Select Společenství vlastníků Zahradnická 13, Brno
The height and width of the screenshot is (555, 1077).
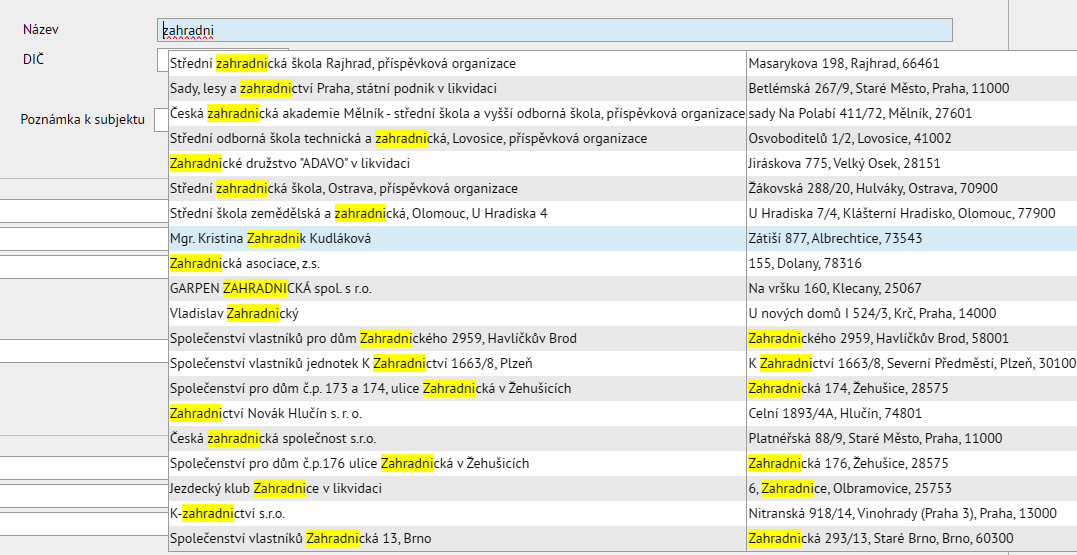(x=300, y=539)
